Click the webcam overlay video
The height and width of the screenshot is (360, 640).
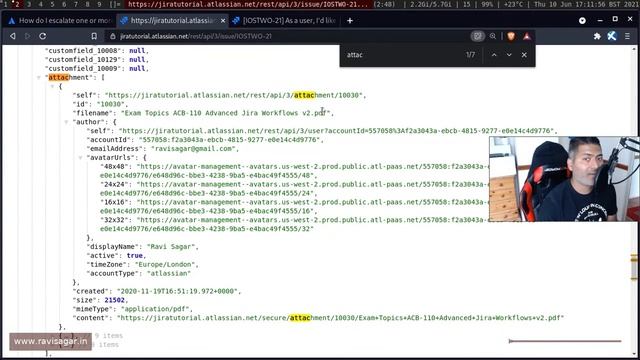click(564, 179)
